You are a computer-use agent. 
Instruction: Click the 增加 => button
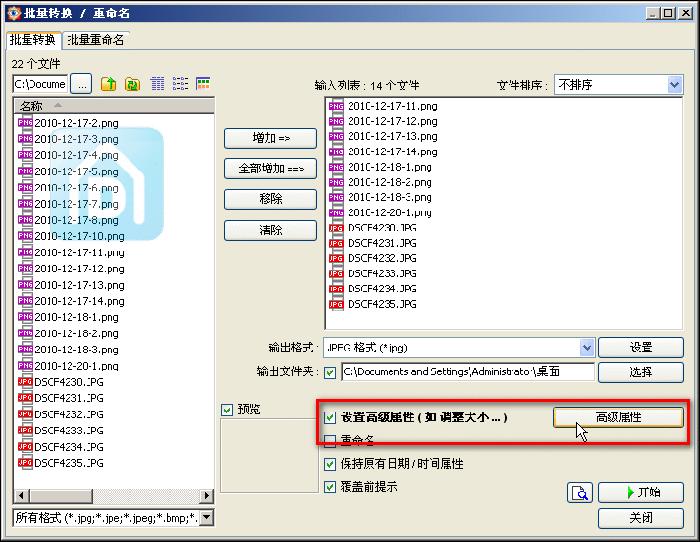271,138
